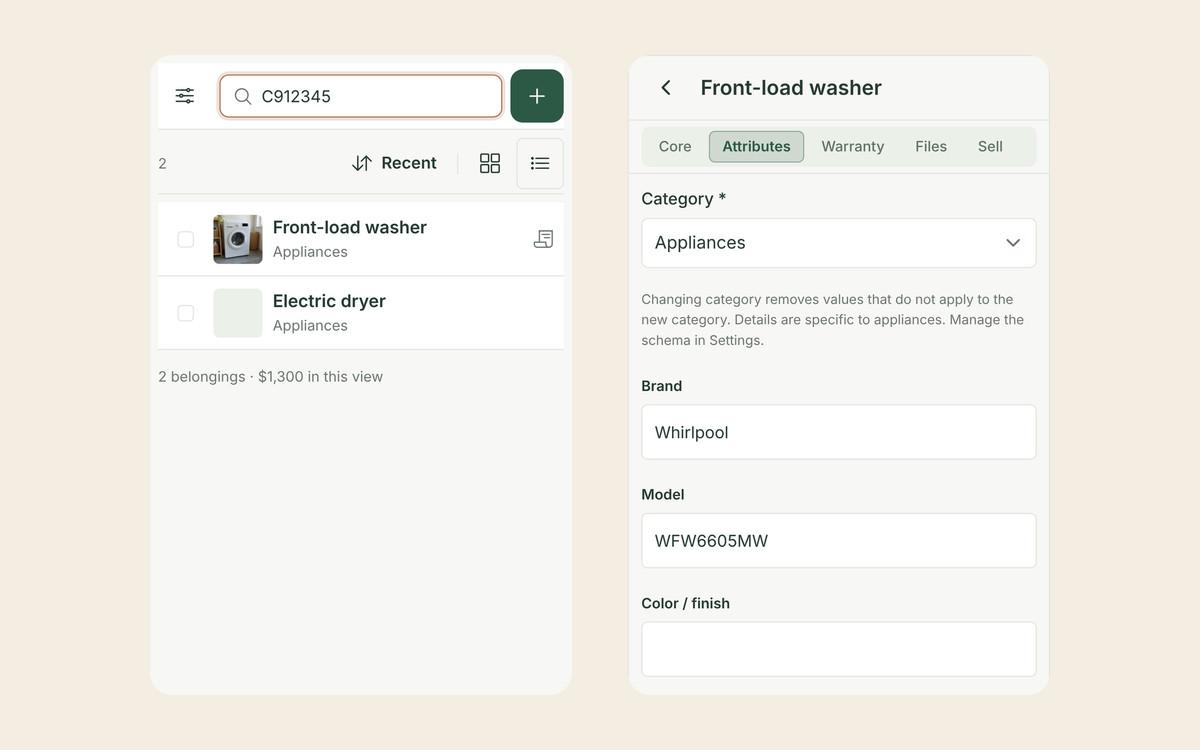Click the 'Appliances' label under Electric dryer

310,326
